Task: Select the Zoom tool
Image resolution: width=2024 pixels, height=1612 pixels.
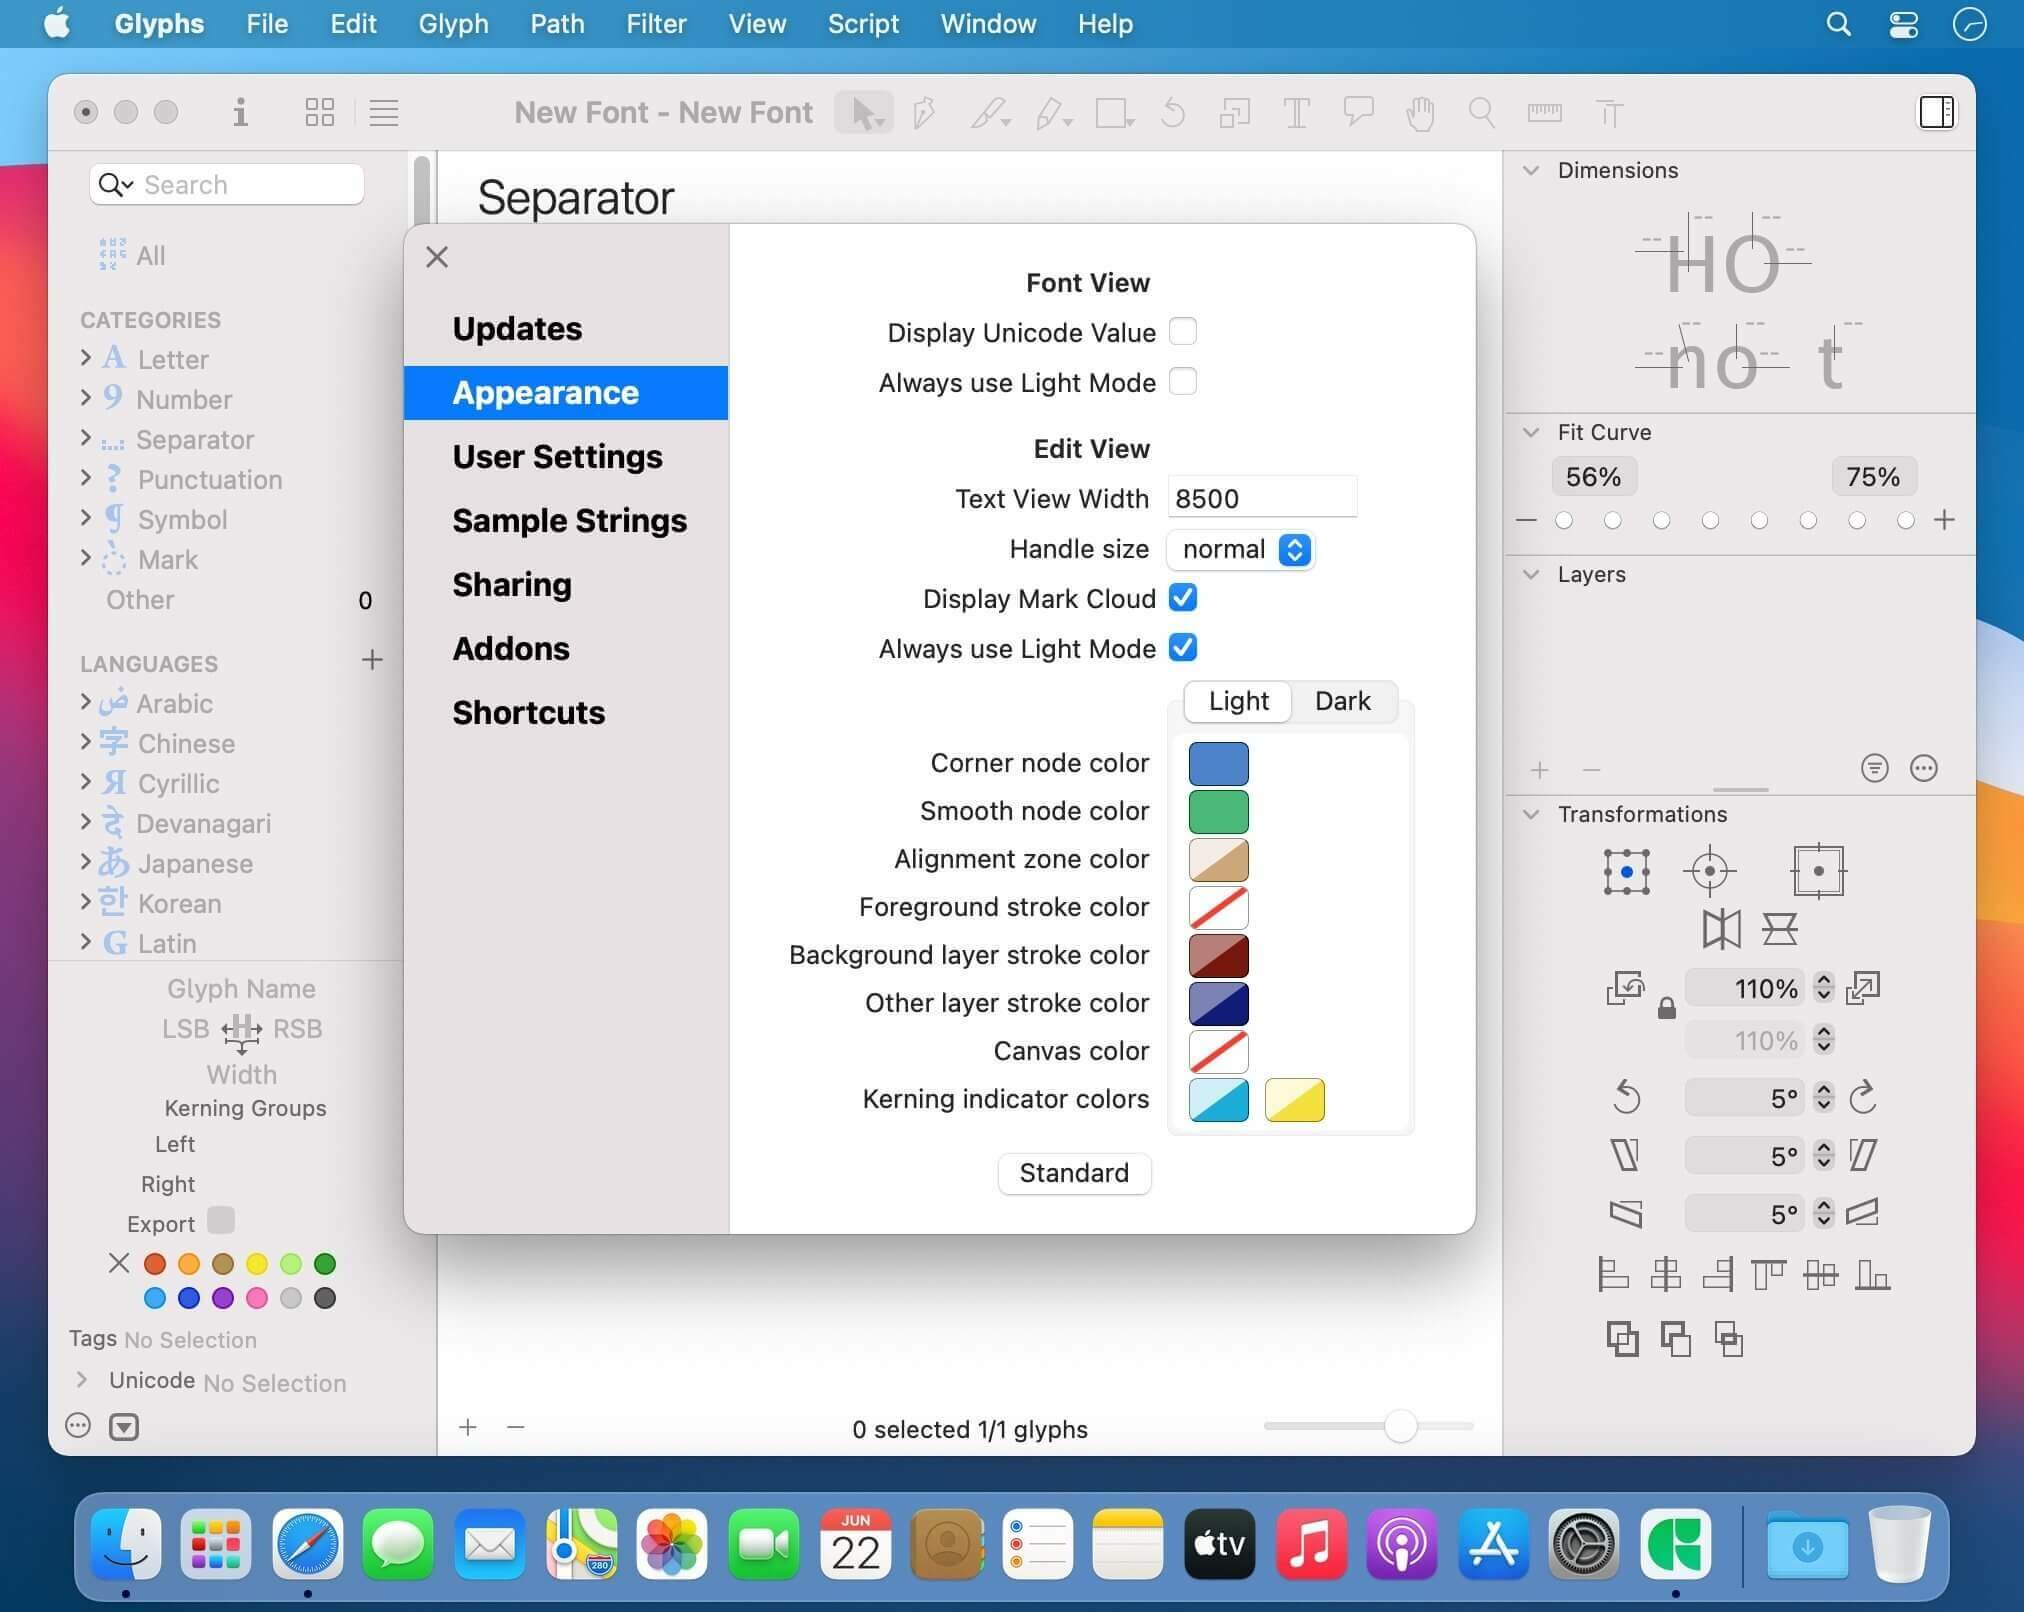Action: (x=1481, y=113)
